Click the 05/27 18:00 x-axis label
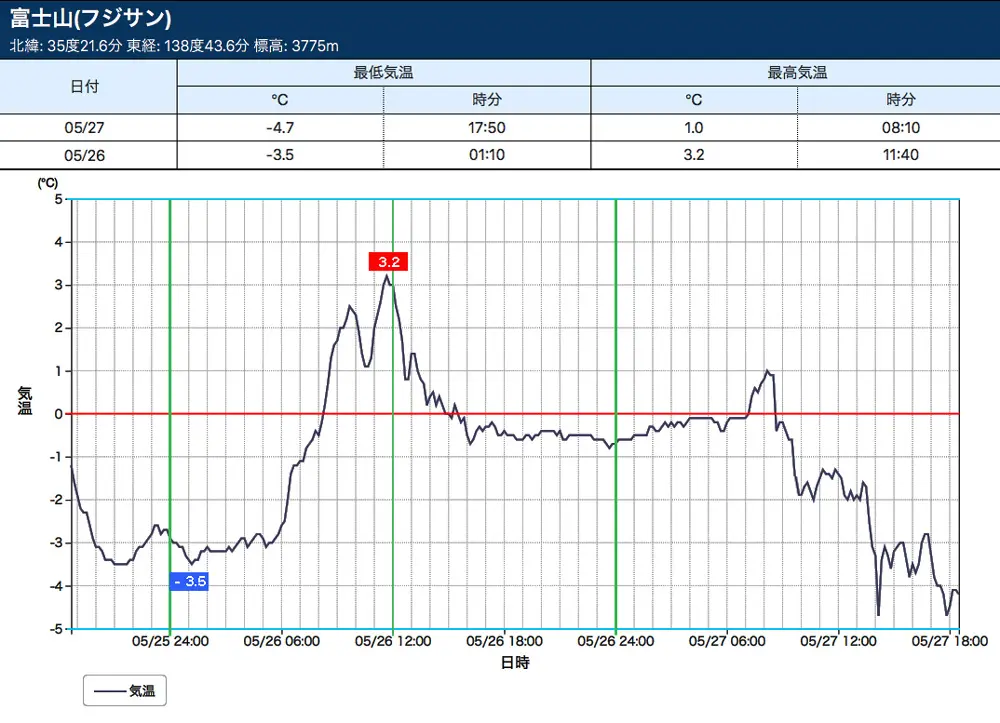Screen dimensions: 1000x723 pyautogui.click(x=950, y=641)
